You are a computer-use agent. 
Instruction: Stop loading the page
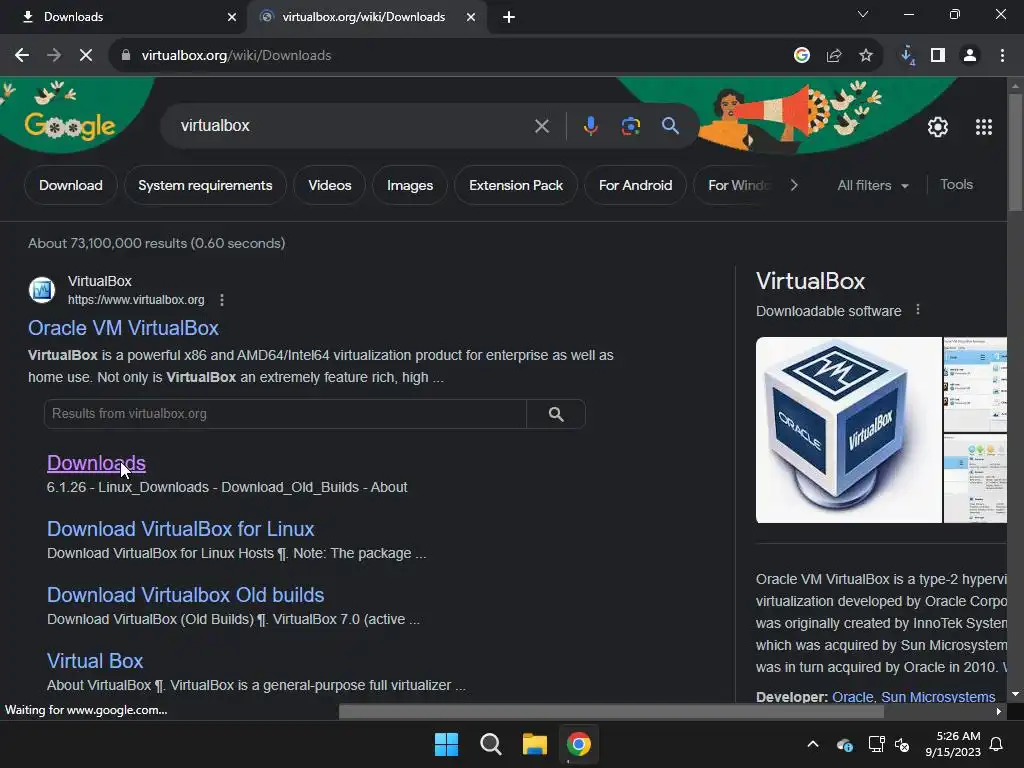tap(86, 56)
